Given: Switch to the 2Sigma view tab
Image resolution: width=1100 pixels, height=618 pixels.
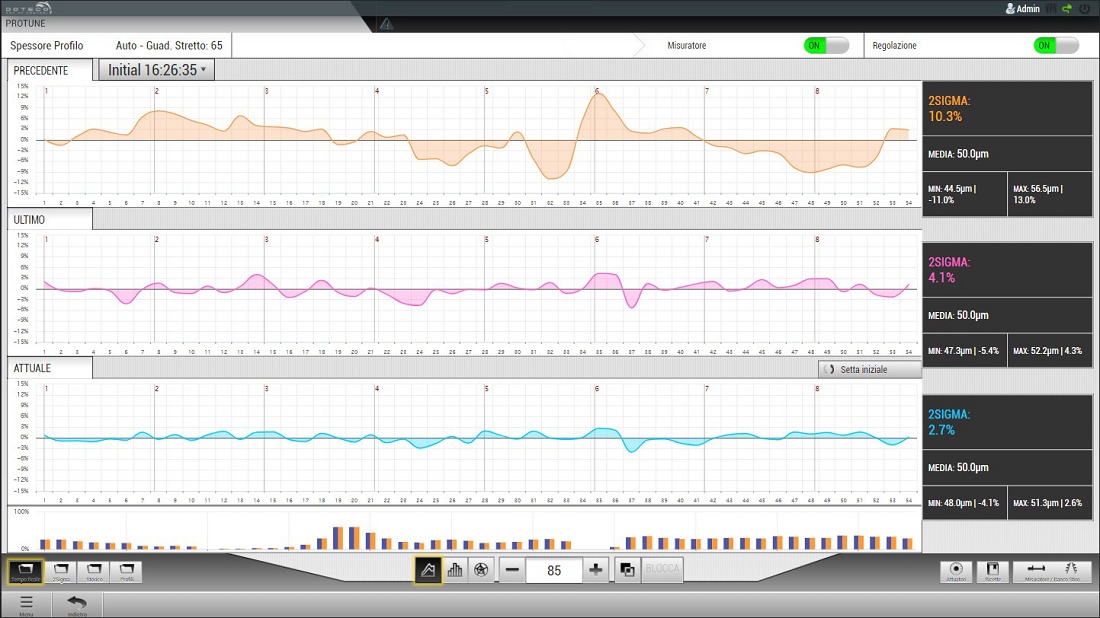Looking at the screenshot, I should (x=61, y=572).
